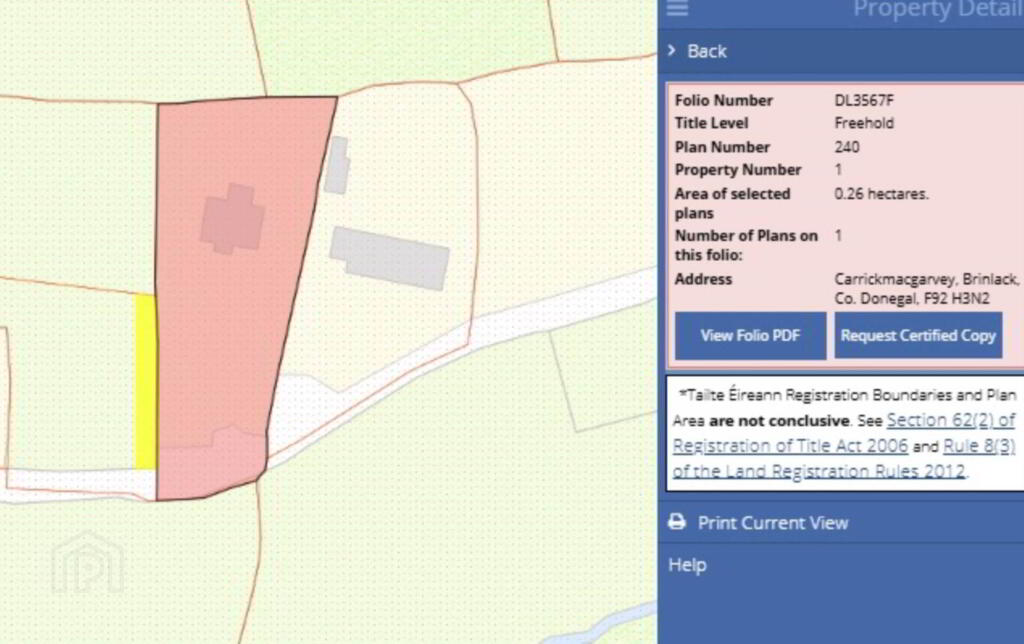
Task: Click the 0.26 hectares area value
Action: 881,194
